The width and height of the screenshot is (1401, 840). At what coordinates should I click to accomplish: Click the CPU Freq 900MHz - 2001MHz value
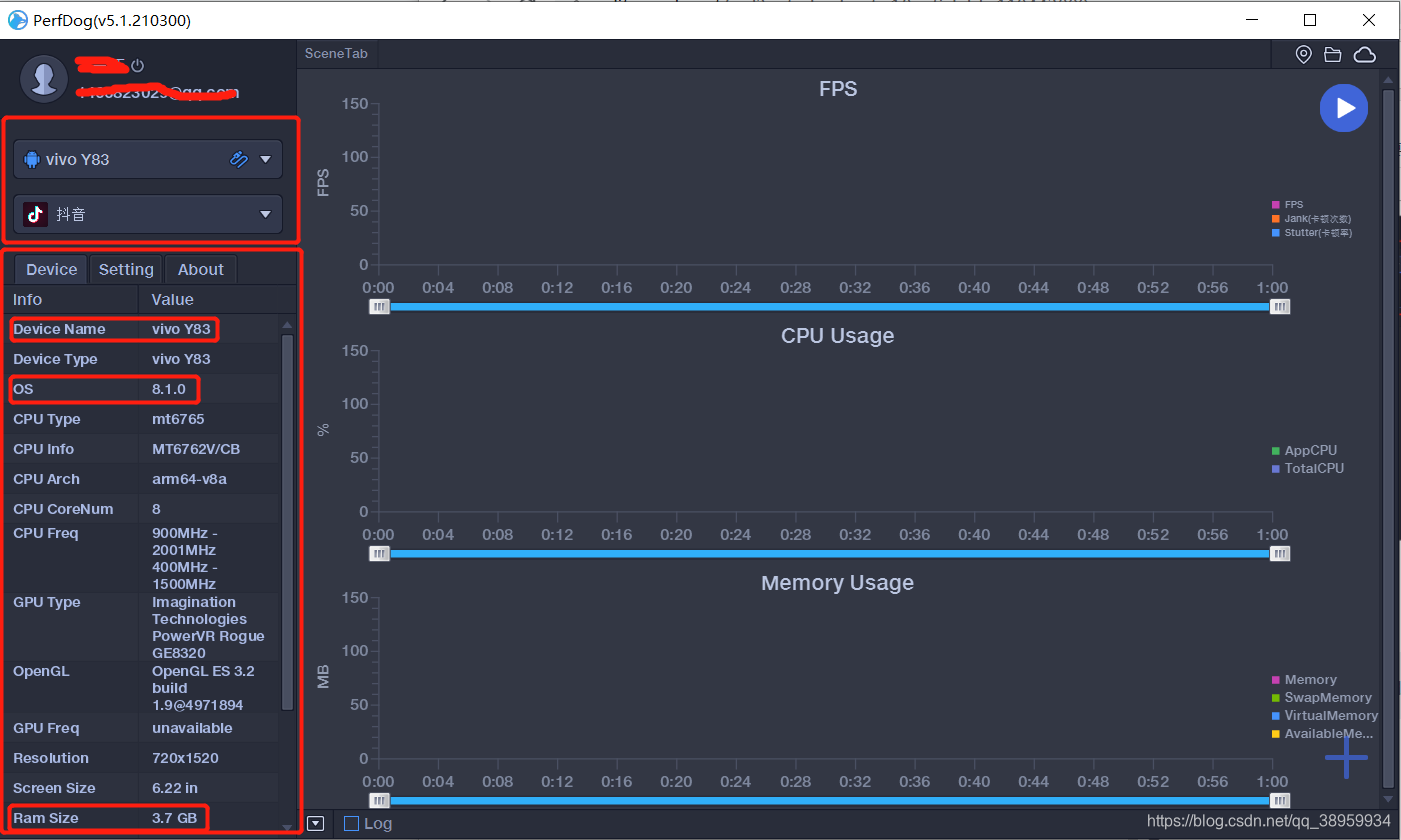(184, 541)
